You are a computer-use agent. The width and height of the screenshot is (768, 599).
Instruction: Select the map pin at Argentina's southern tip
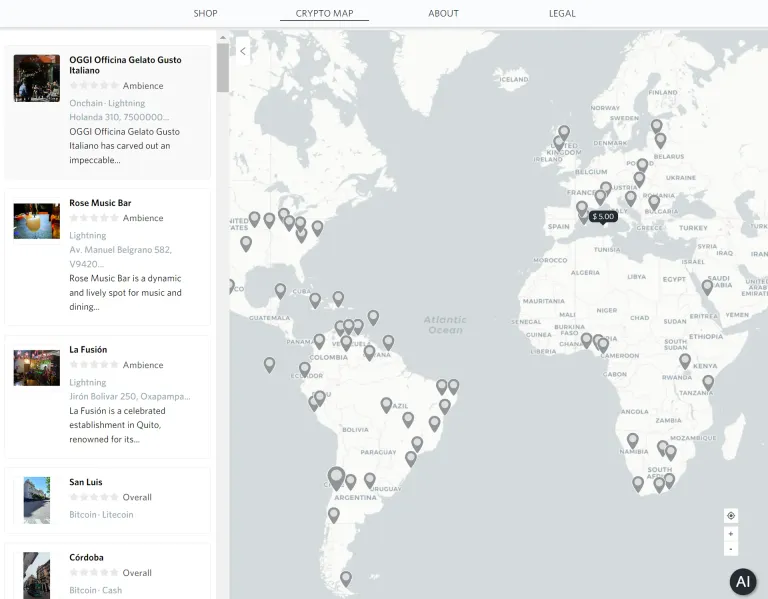coord(346,579)
